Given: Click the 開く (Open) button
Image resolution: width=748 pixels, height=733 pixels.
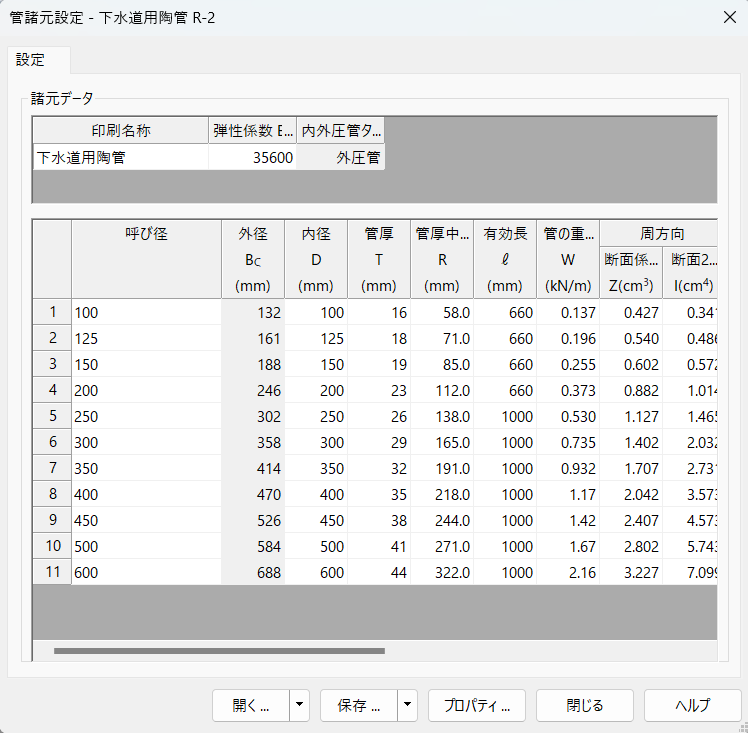Looking at the screenshot, I should click(x=251, y=705).
